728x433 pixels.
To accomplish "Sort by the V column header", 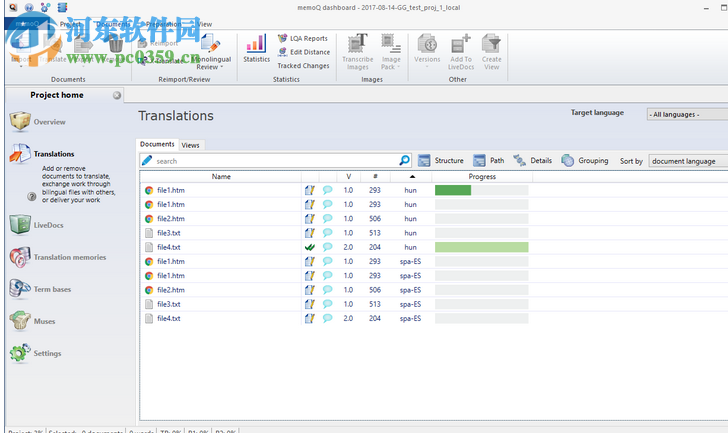I will pos(348,176).
